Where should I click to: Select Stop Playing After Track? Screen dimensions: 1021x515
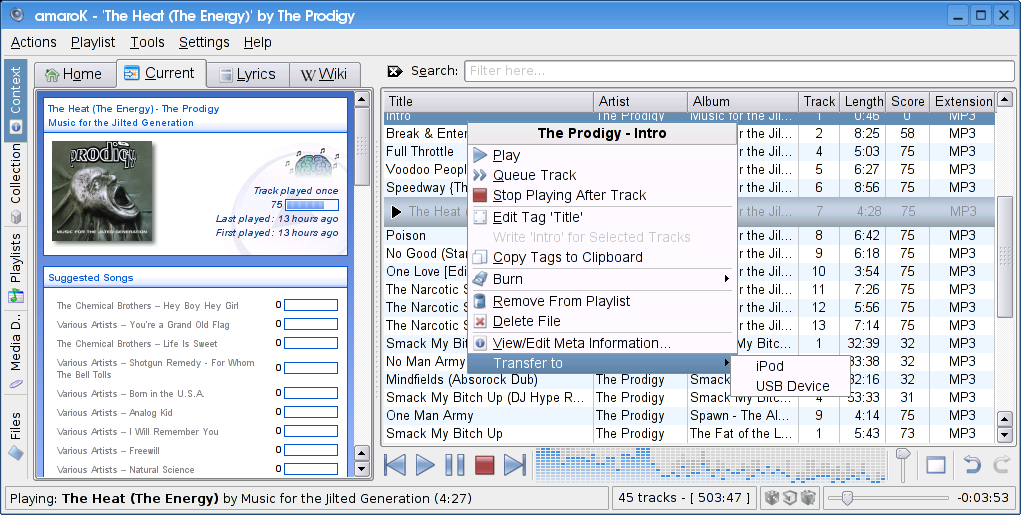click(602, 195)
